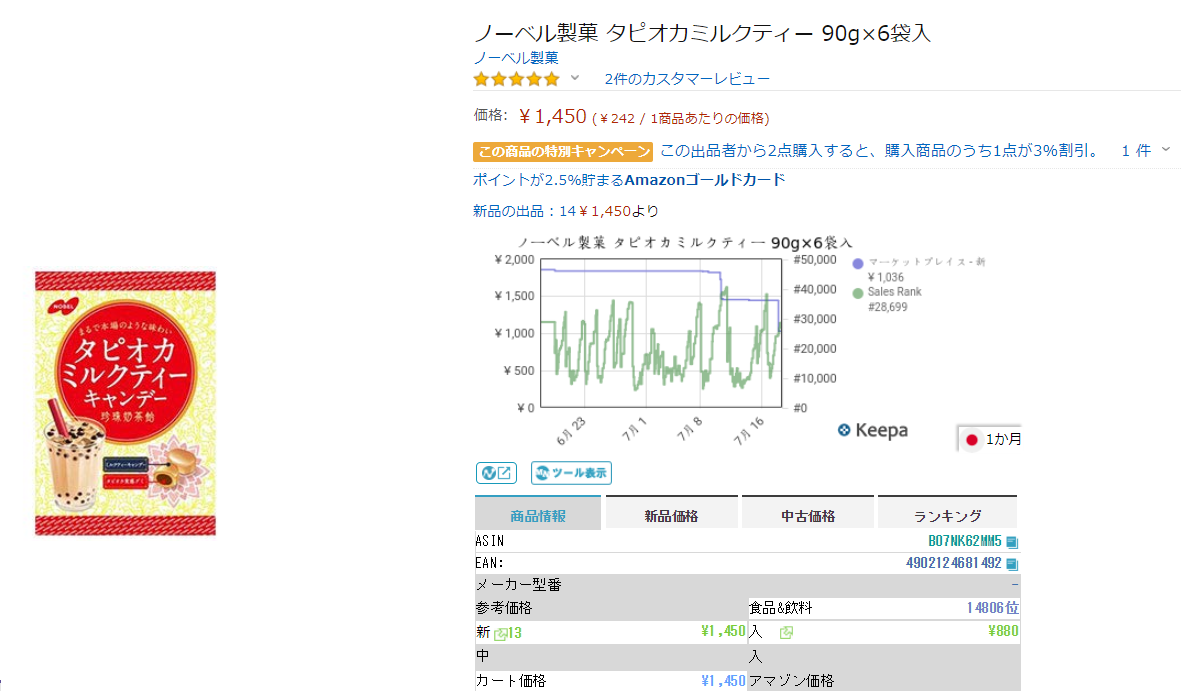Select the 中古価格 tab
1181x691 pixels.
pos(808,516)
